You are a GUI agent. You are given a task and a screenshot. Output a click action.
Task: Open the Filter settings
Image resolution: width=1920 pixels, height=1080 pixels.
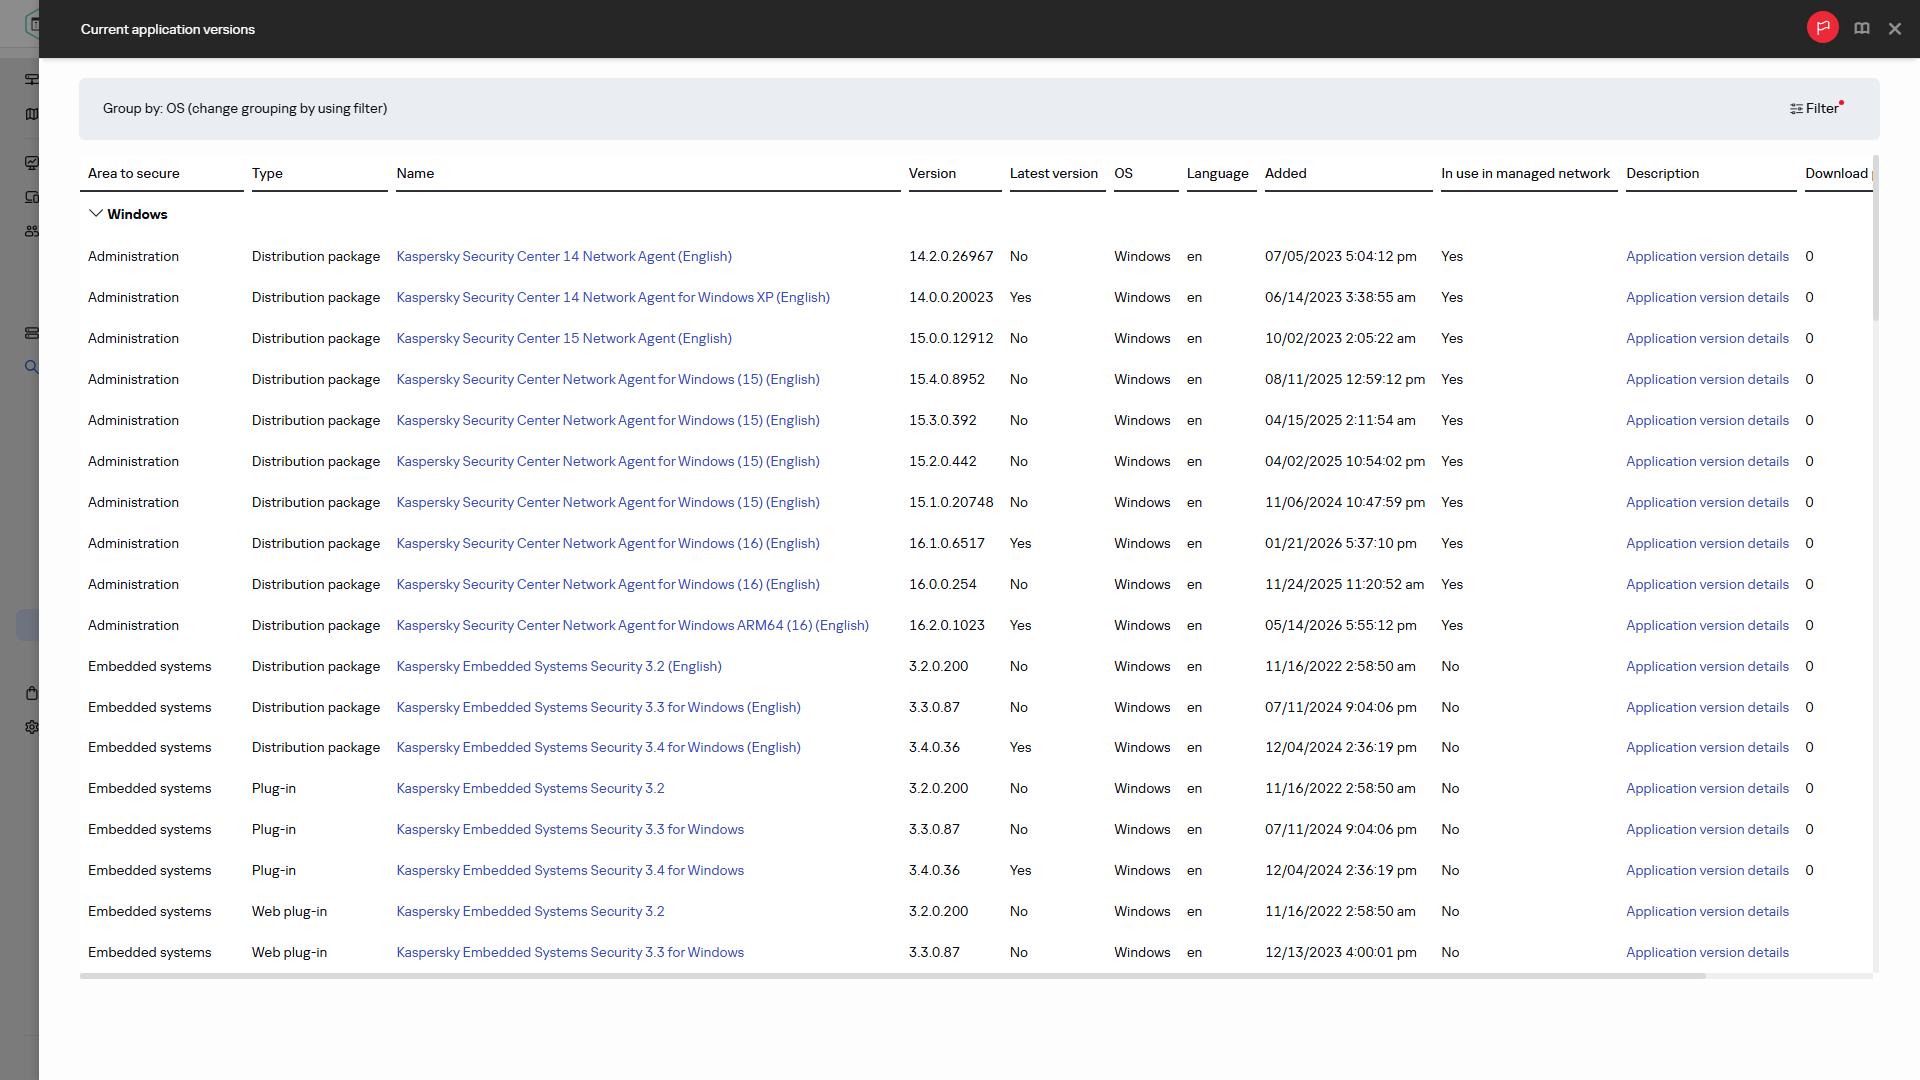[x=1814, y=108]
